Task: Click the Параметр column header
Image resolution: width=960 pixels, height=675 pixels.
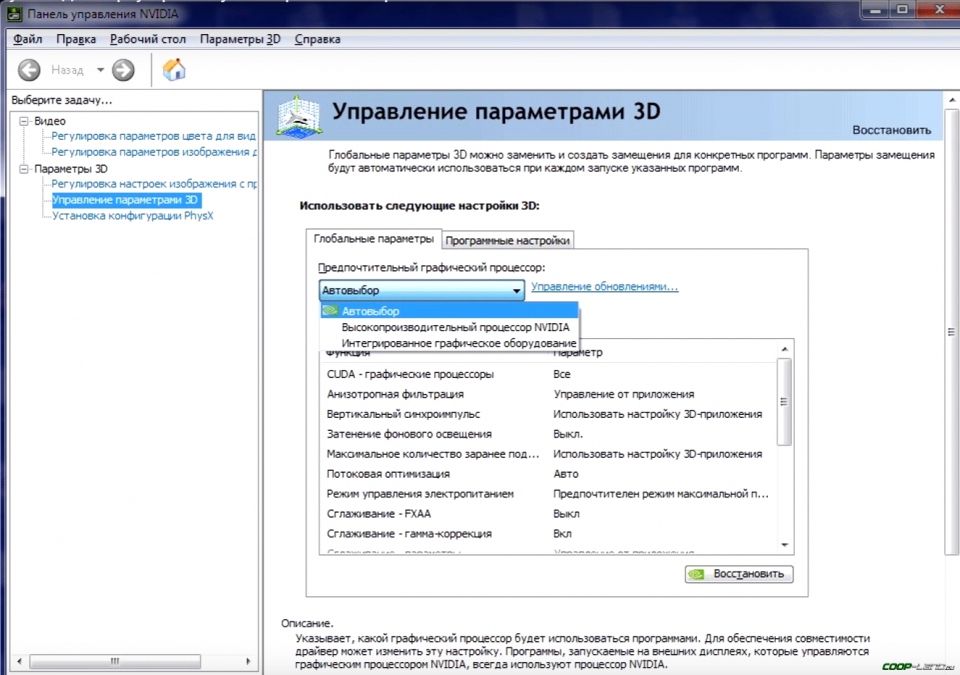Action: [578, 353]
